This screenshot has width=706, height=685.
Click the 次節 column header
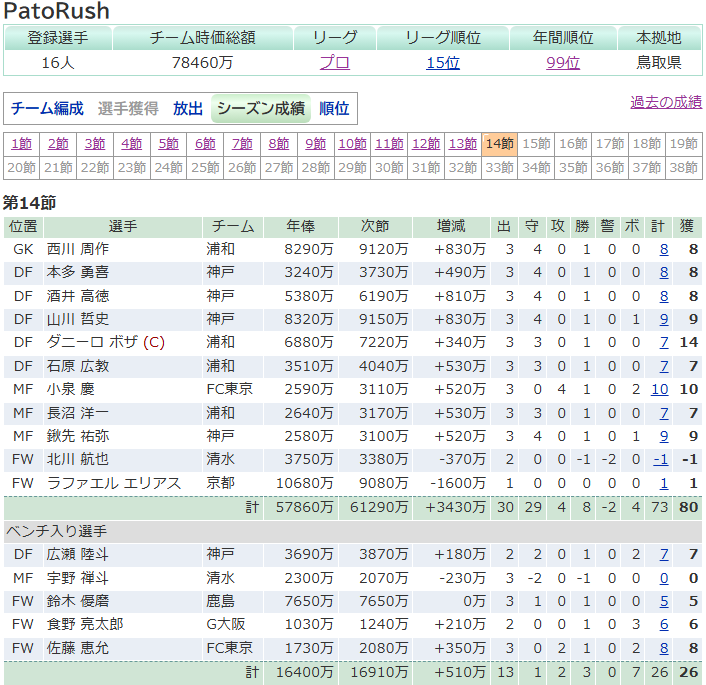pyautogui.click(x=375, y=226)
